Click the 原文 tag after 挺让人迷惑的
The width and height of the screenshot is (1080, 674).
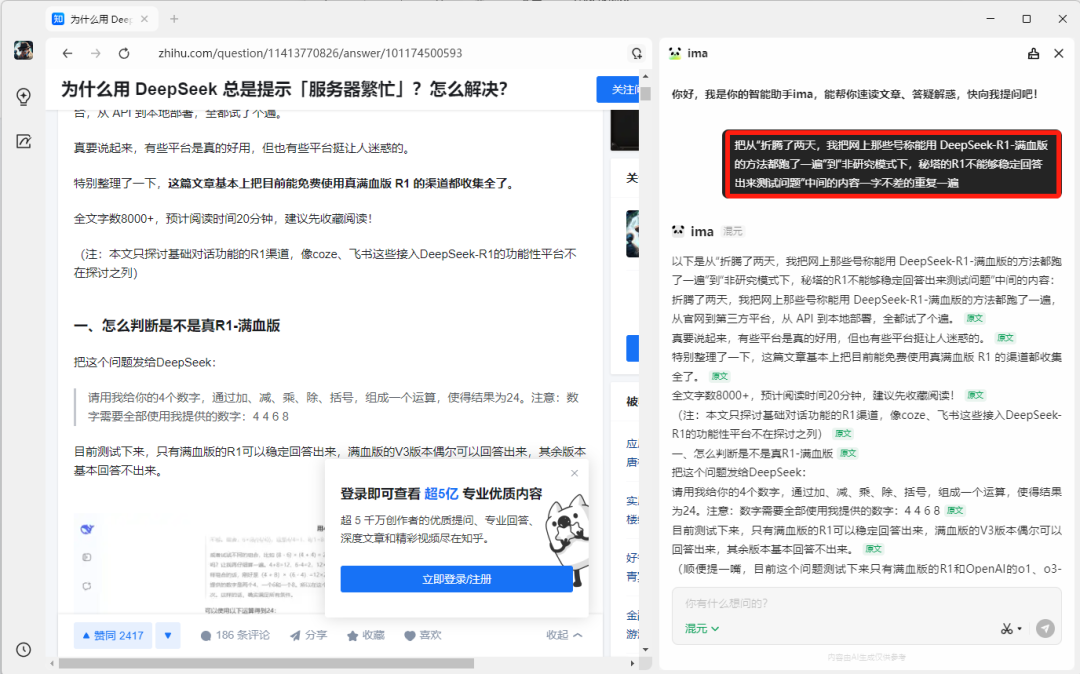pyautogui.click(x=1006, y=338)
